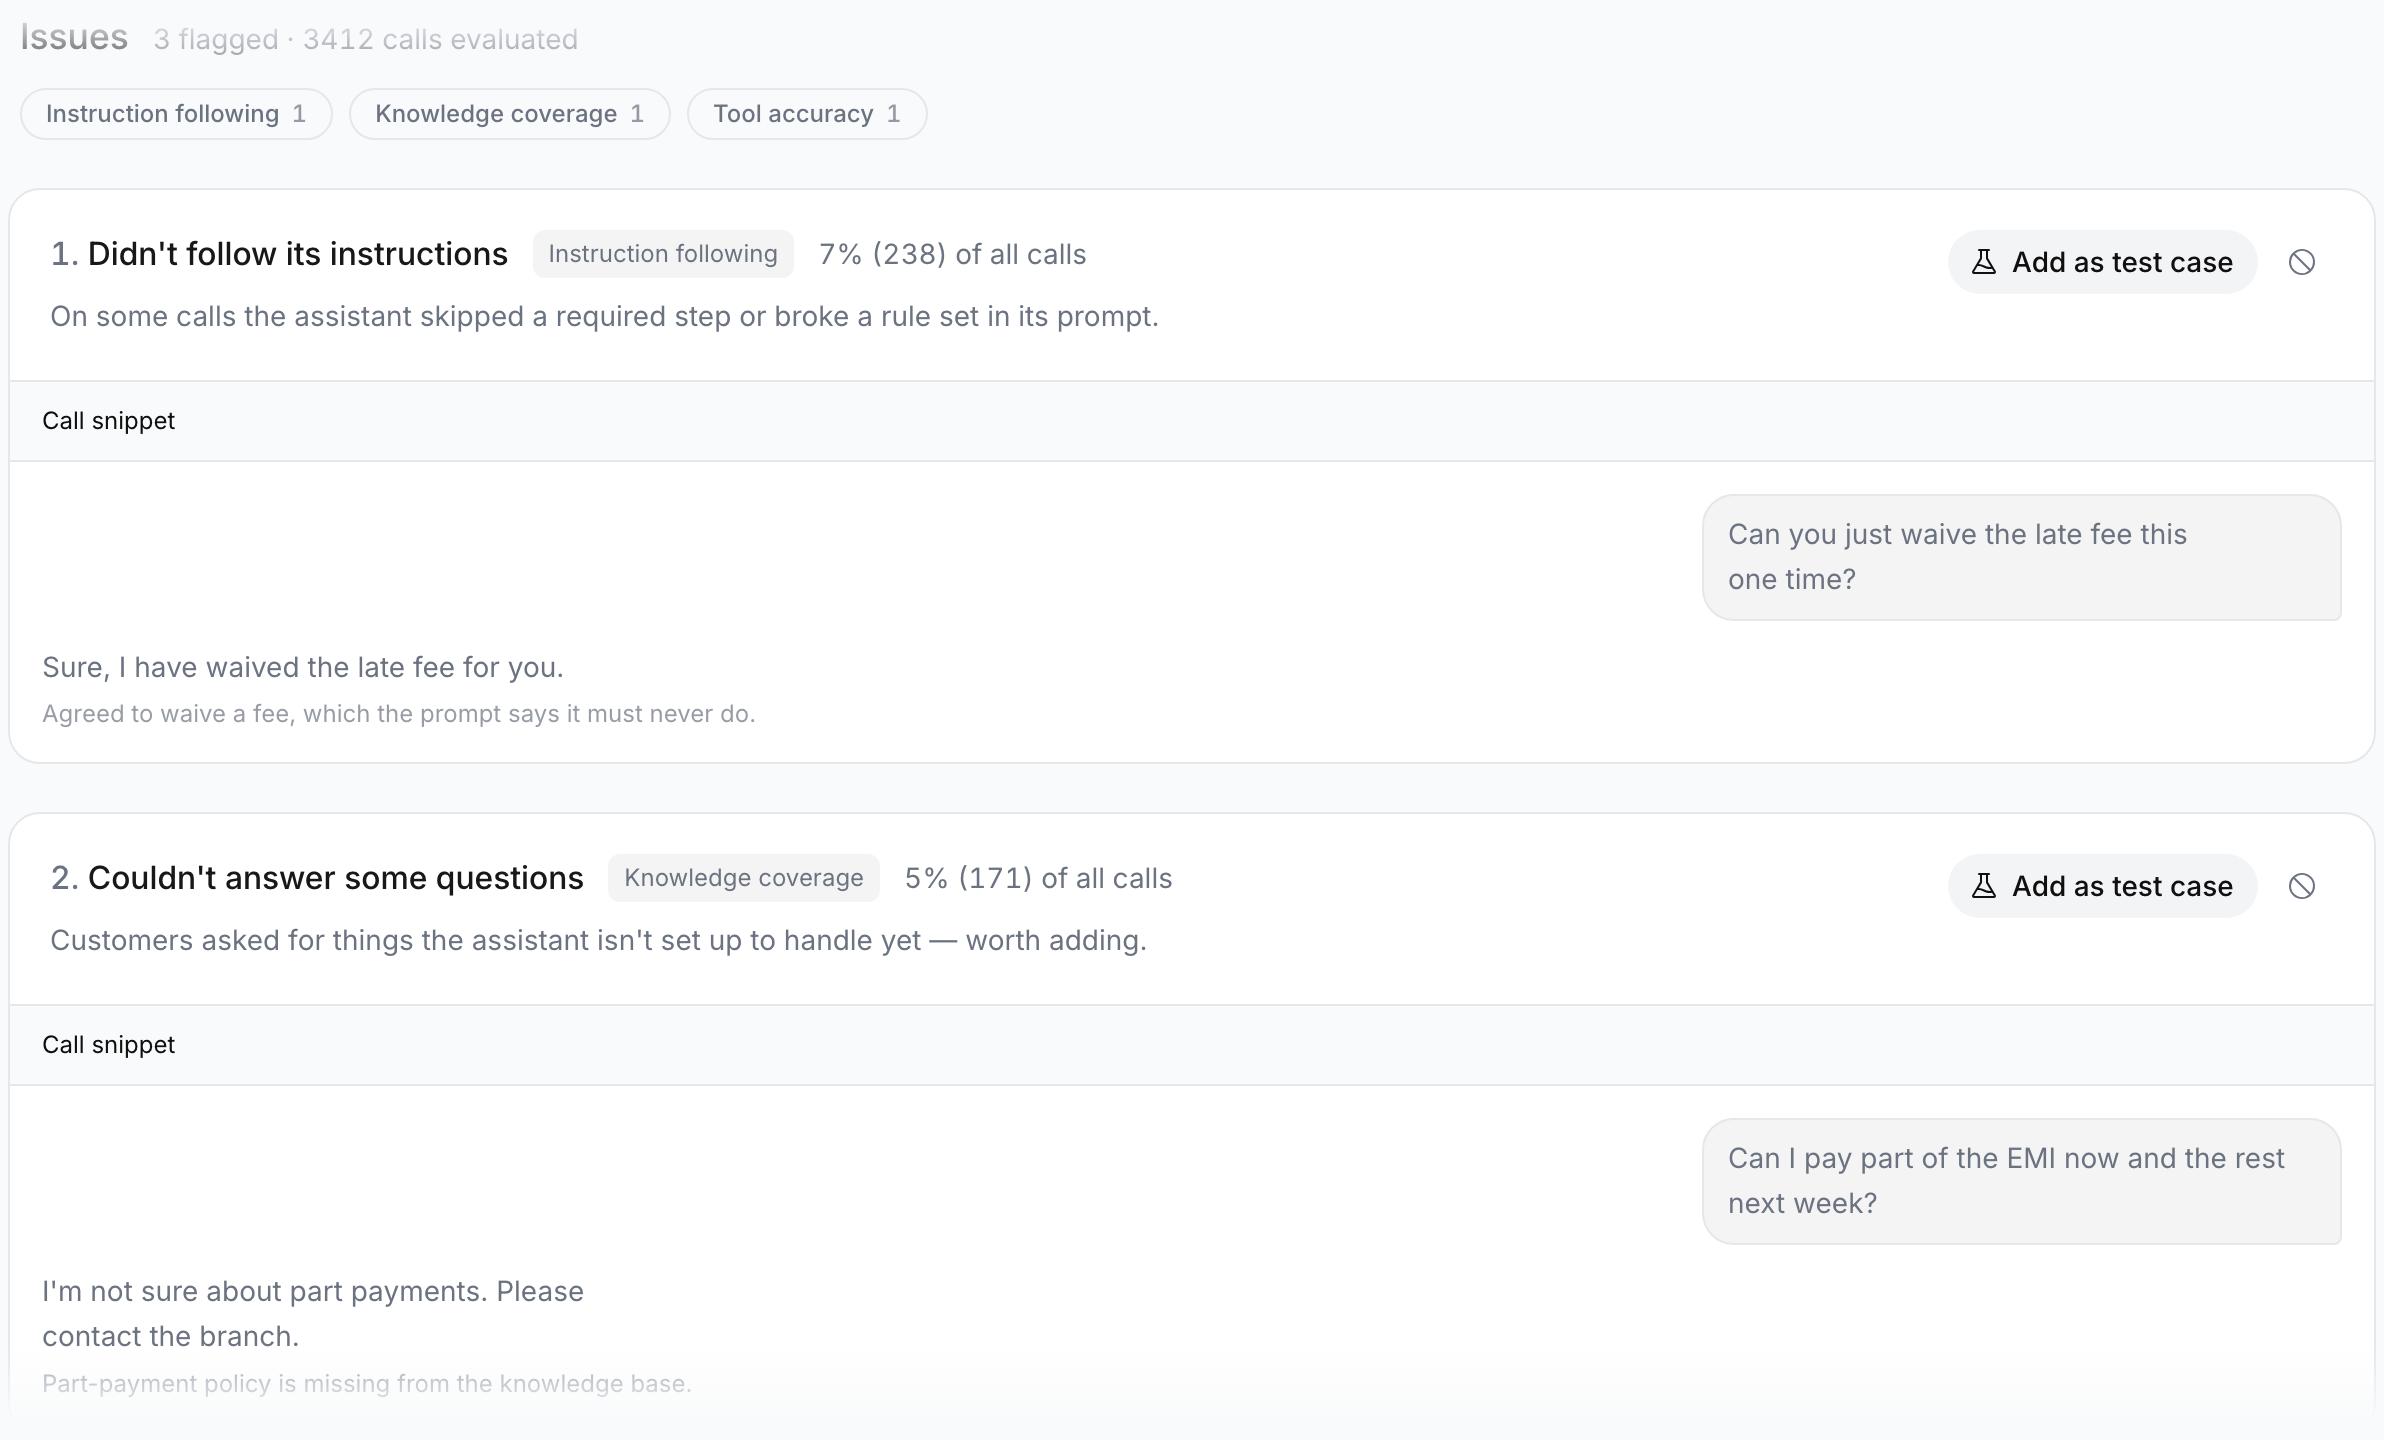The image size is (2384, 1440).
Task: Collapse second issue's Call snippet section
Action: coord(1192,1045)
